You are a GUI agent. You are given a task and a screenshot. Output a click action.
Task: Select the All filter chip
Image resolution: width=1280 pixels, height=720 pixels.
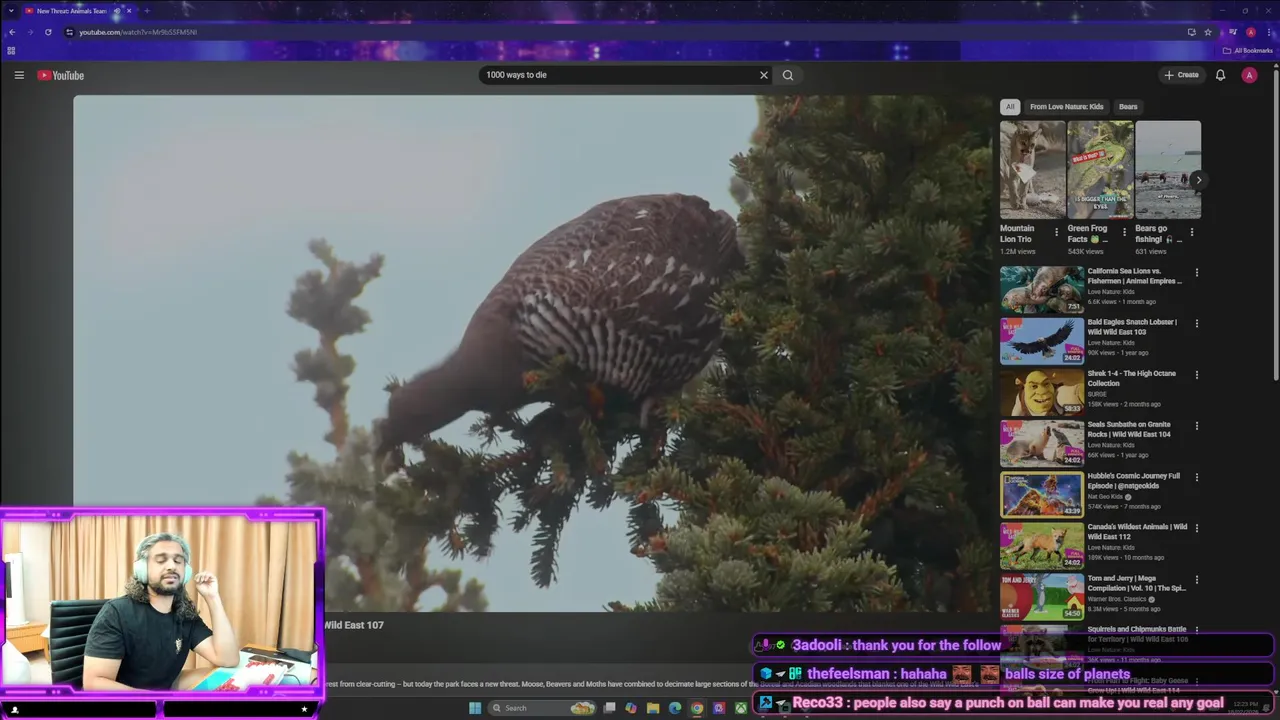(x=1010, y=106)
